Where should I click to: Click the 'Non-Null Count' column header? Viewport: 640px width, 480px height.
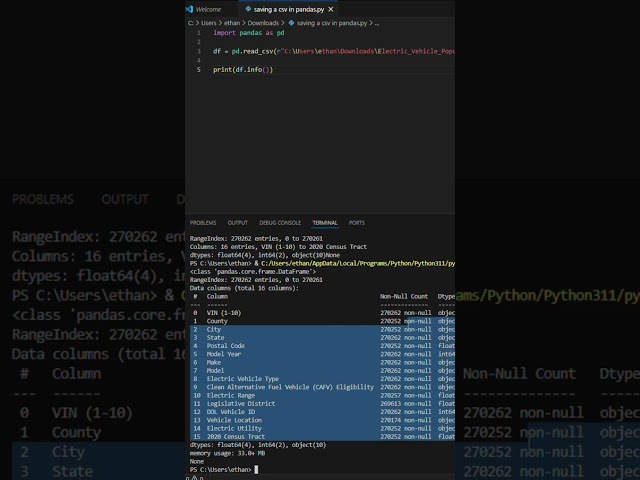pos(404,296)
